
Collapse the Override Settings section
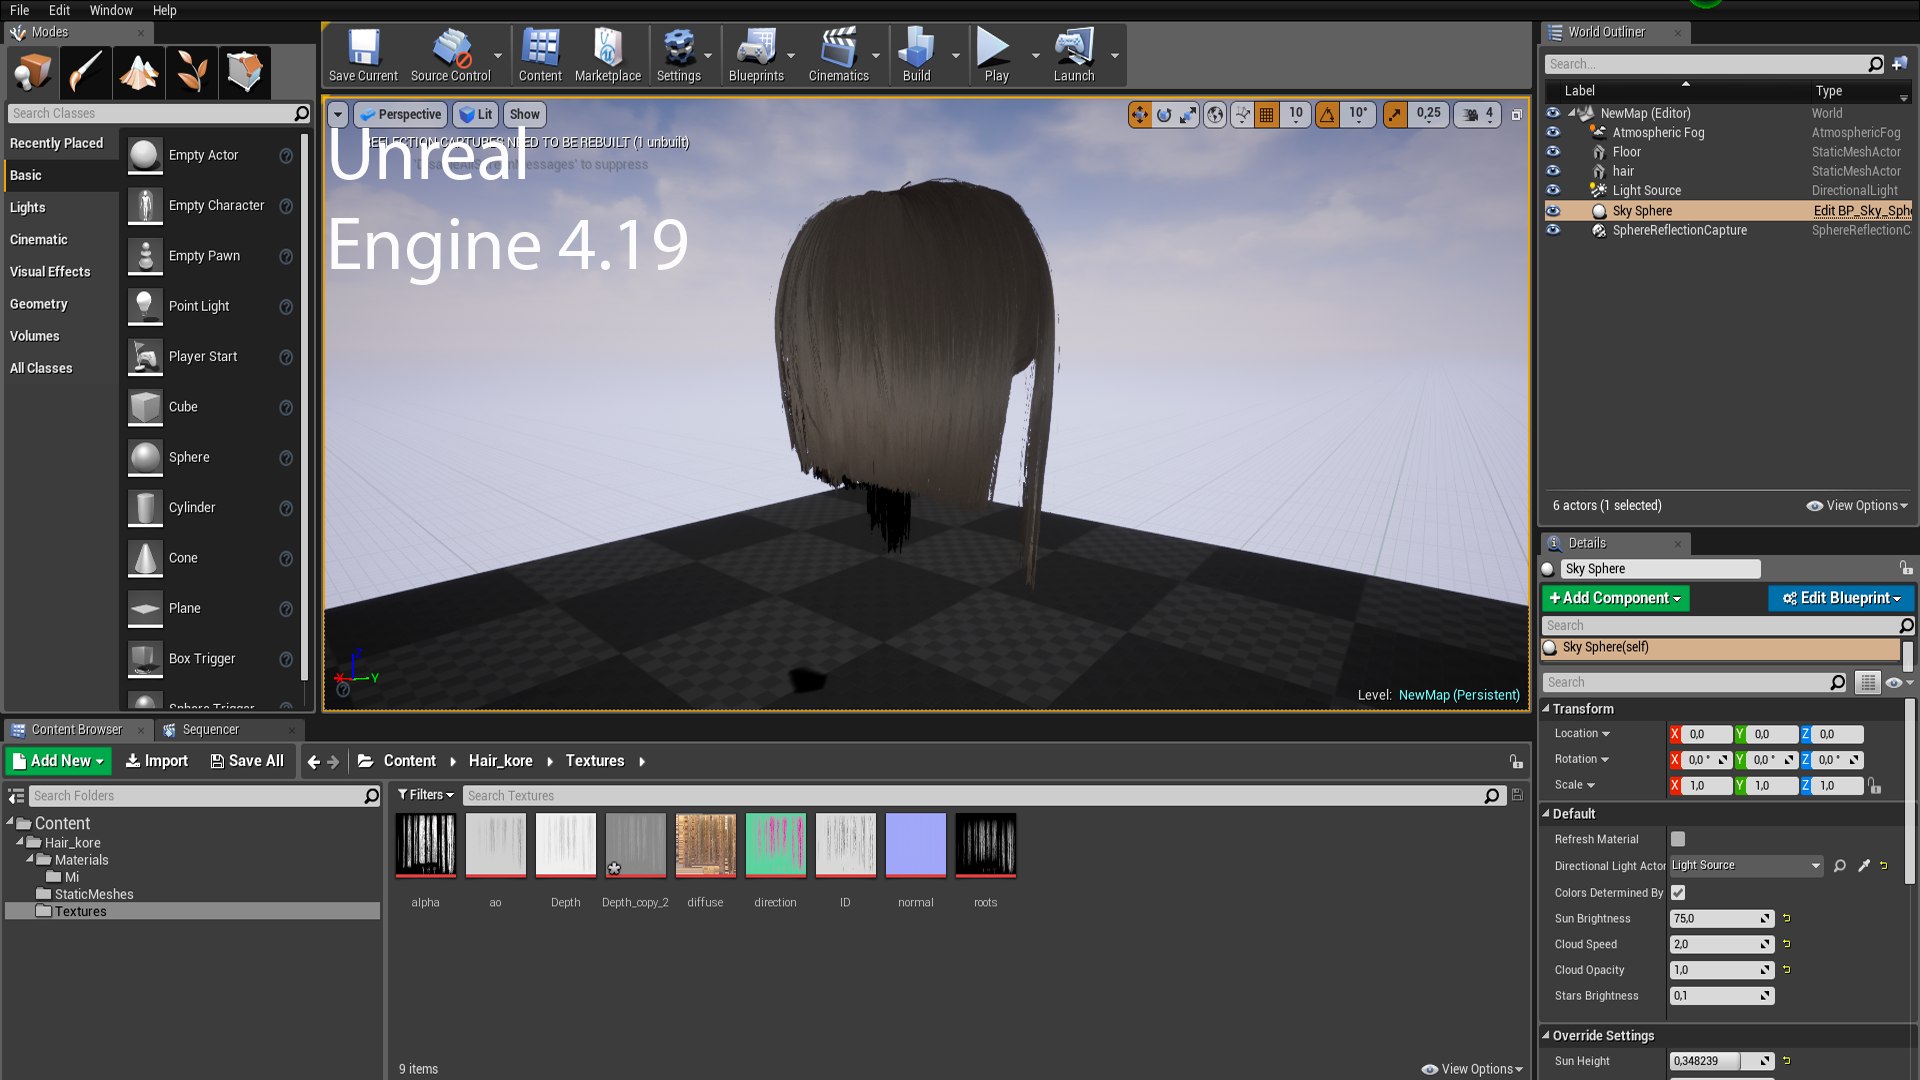pos(1546,1036)
